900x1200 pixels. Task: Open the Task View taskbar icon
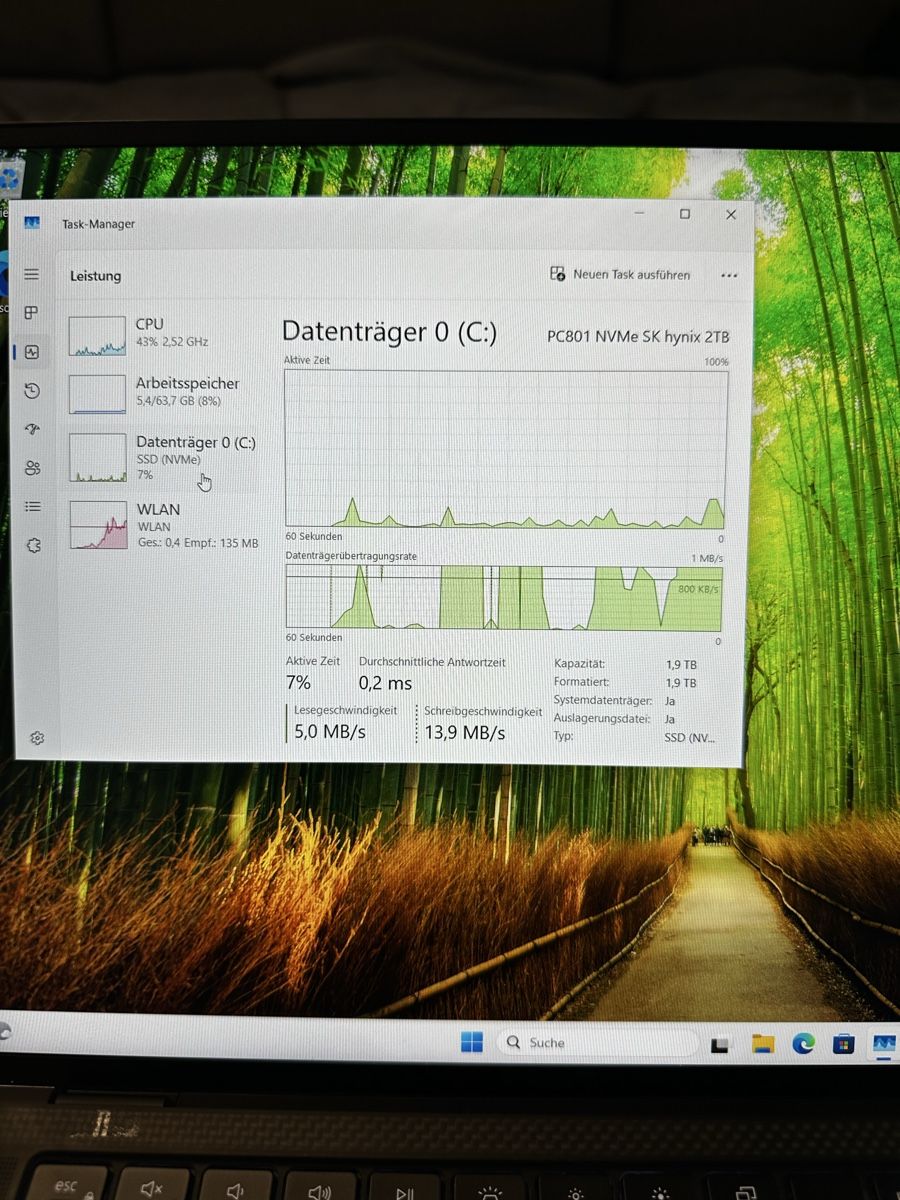tap(719, 1045)
